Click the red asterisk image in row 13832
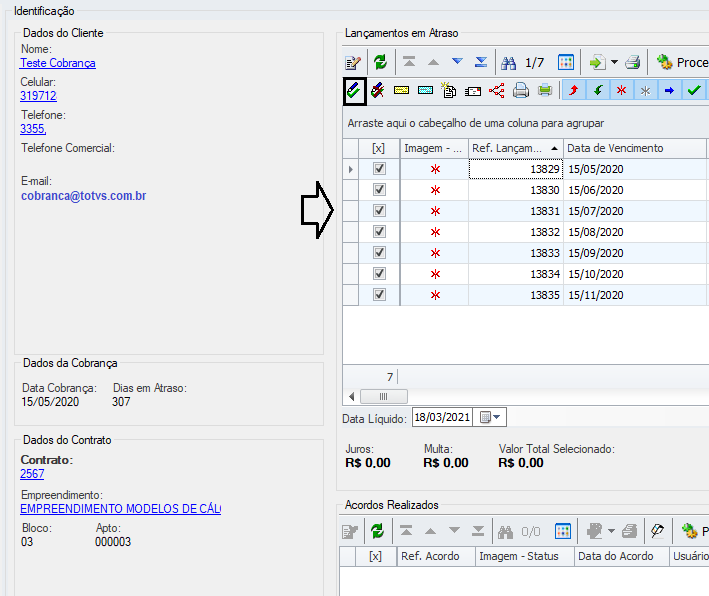Viewport: 709px width, 596px height. click(x=435, y=232)
